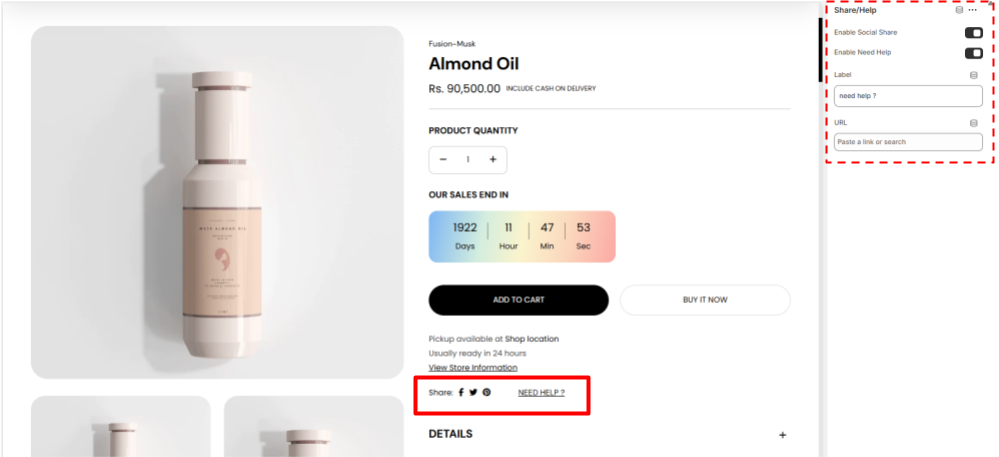999x457 pixels.
Task: Click dynamic source icon for Label field
Action: click(x=974, y=74)
